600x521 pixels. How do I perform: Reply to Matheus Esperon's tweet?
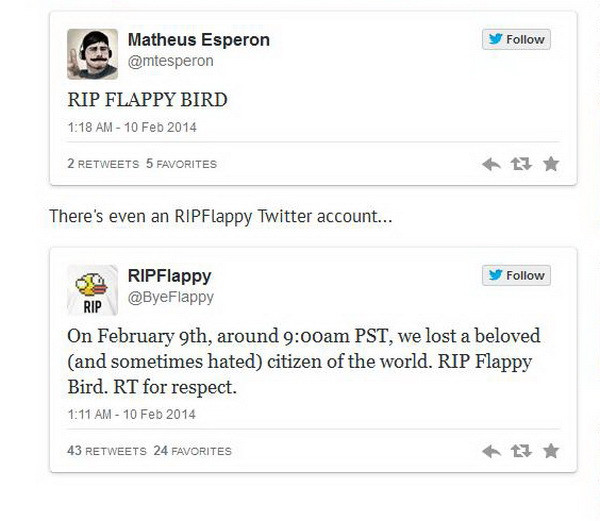tap(491, 164)
